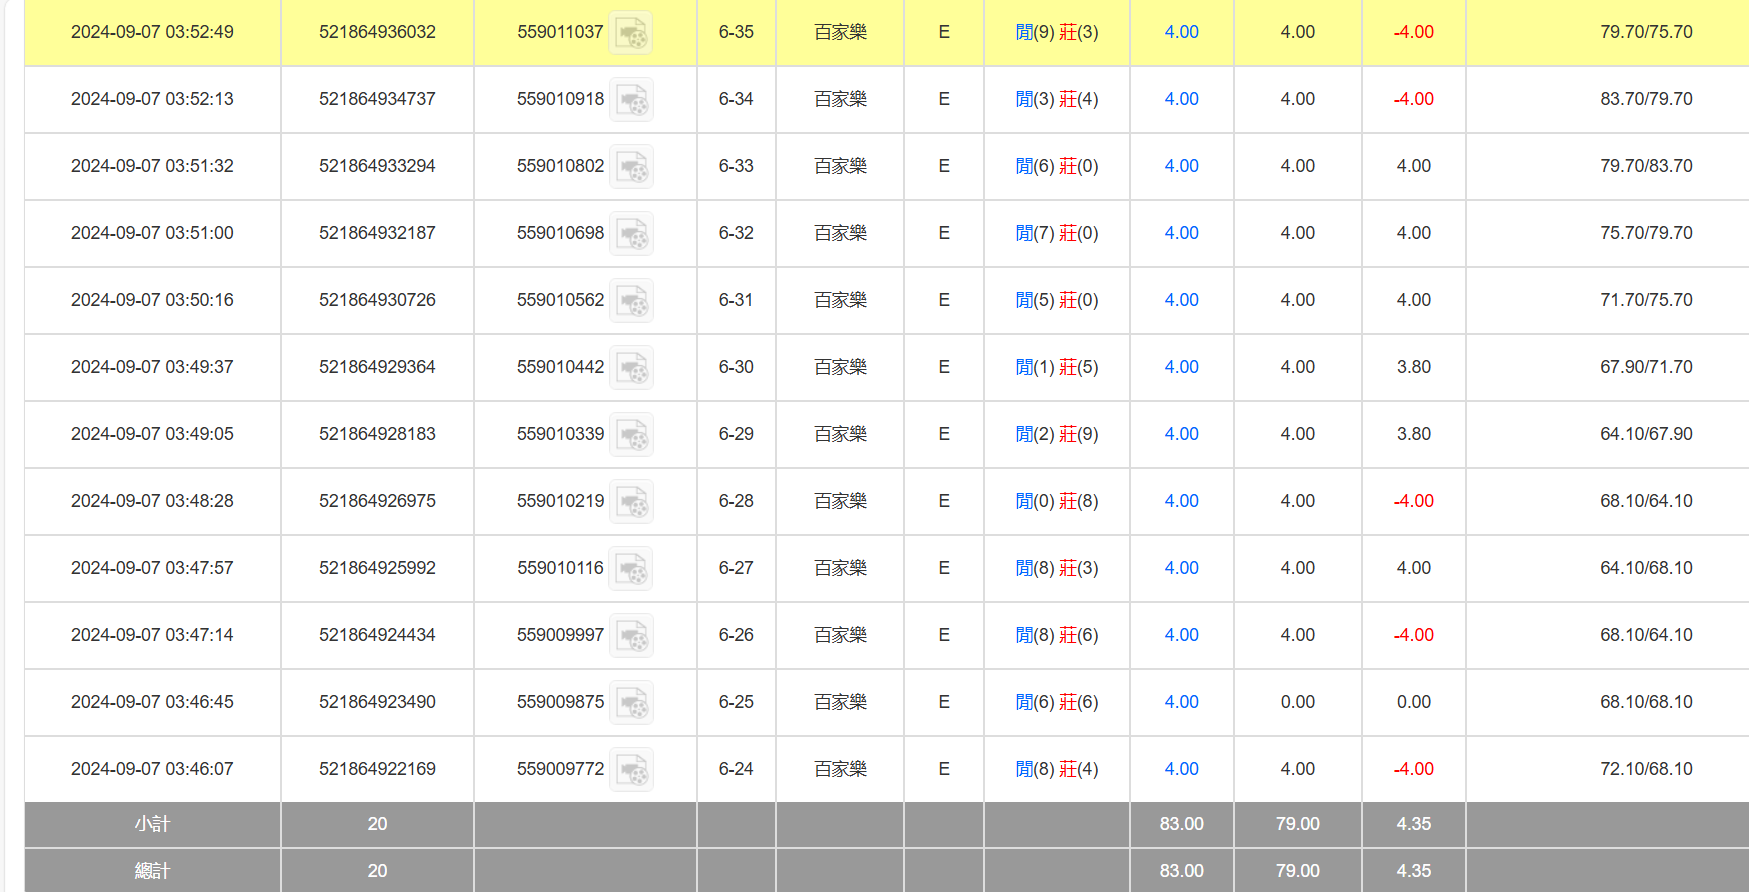
Task: Click replay icon for round 559010562
Action: (x=631, y=301)
